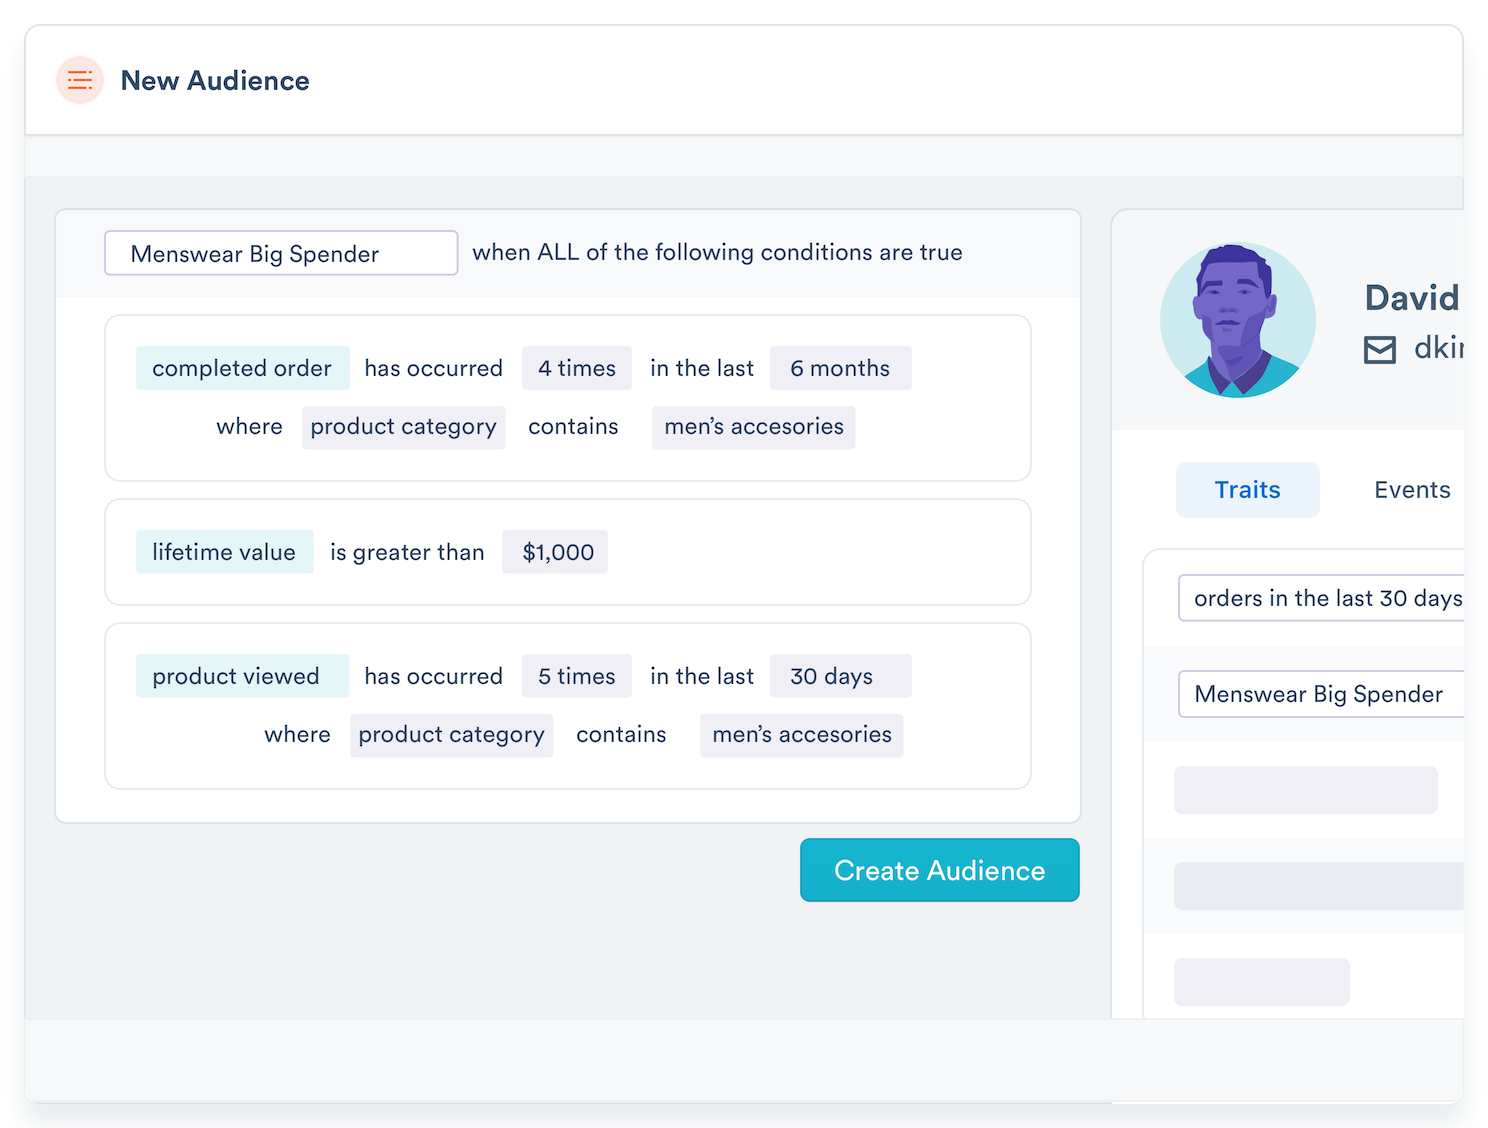
Task: Click 'men's accesories' value in product viewed condition
Action: point(801,735)
